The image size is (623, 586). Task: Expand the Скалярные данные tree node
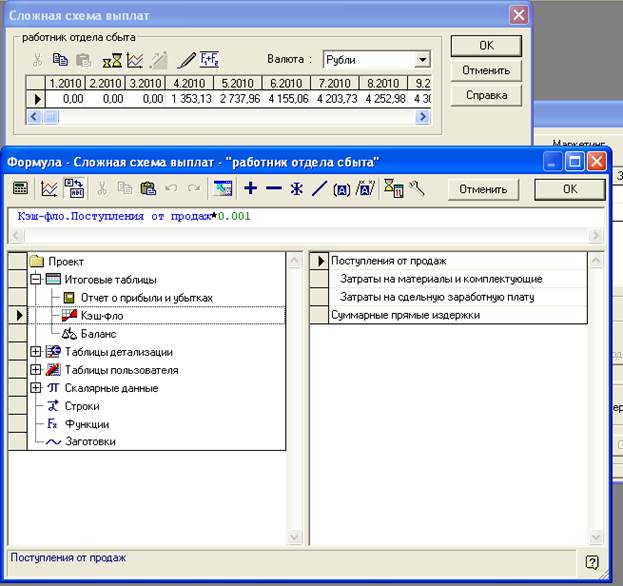pyautogui.click(x=36, y=388)
